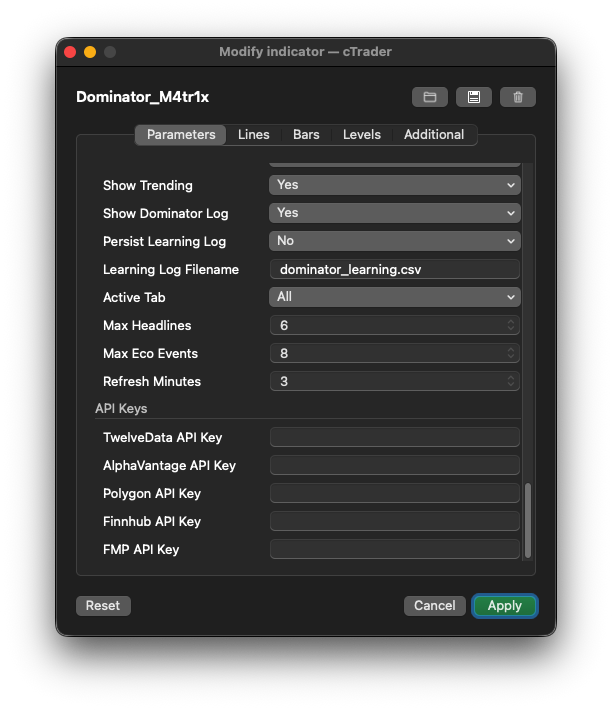
Task: Click the API Keys section header
Action: [x=121, y=408]
